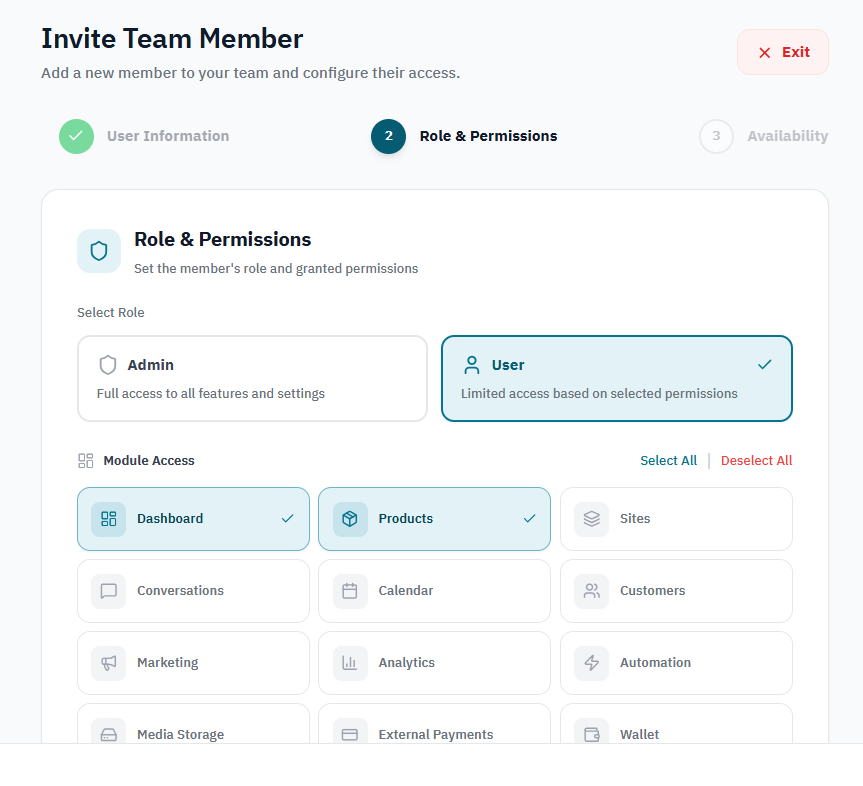Image resolution: width=863 pixels, height=786 pixels.
Task: Click the step 3 circle for Availability
Action: point(715,136)
